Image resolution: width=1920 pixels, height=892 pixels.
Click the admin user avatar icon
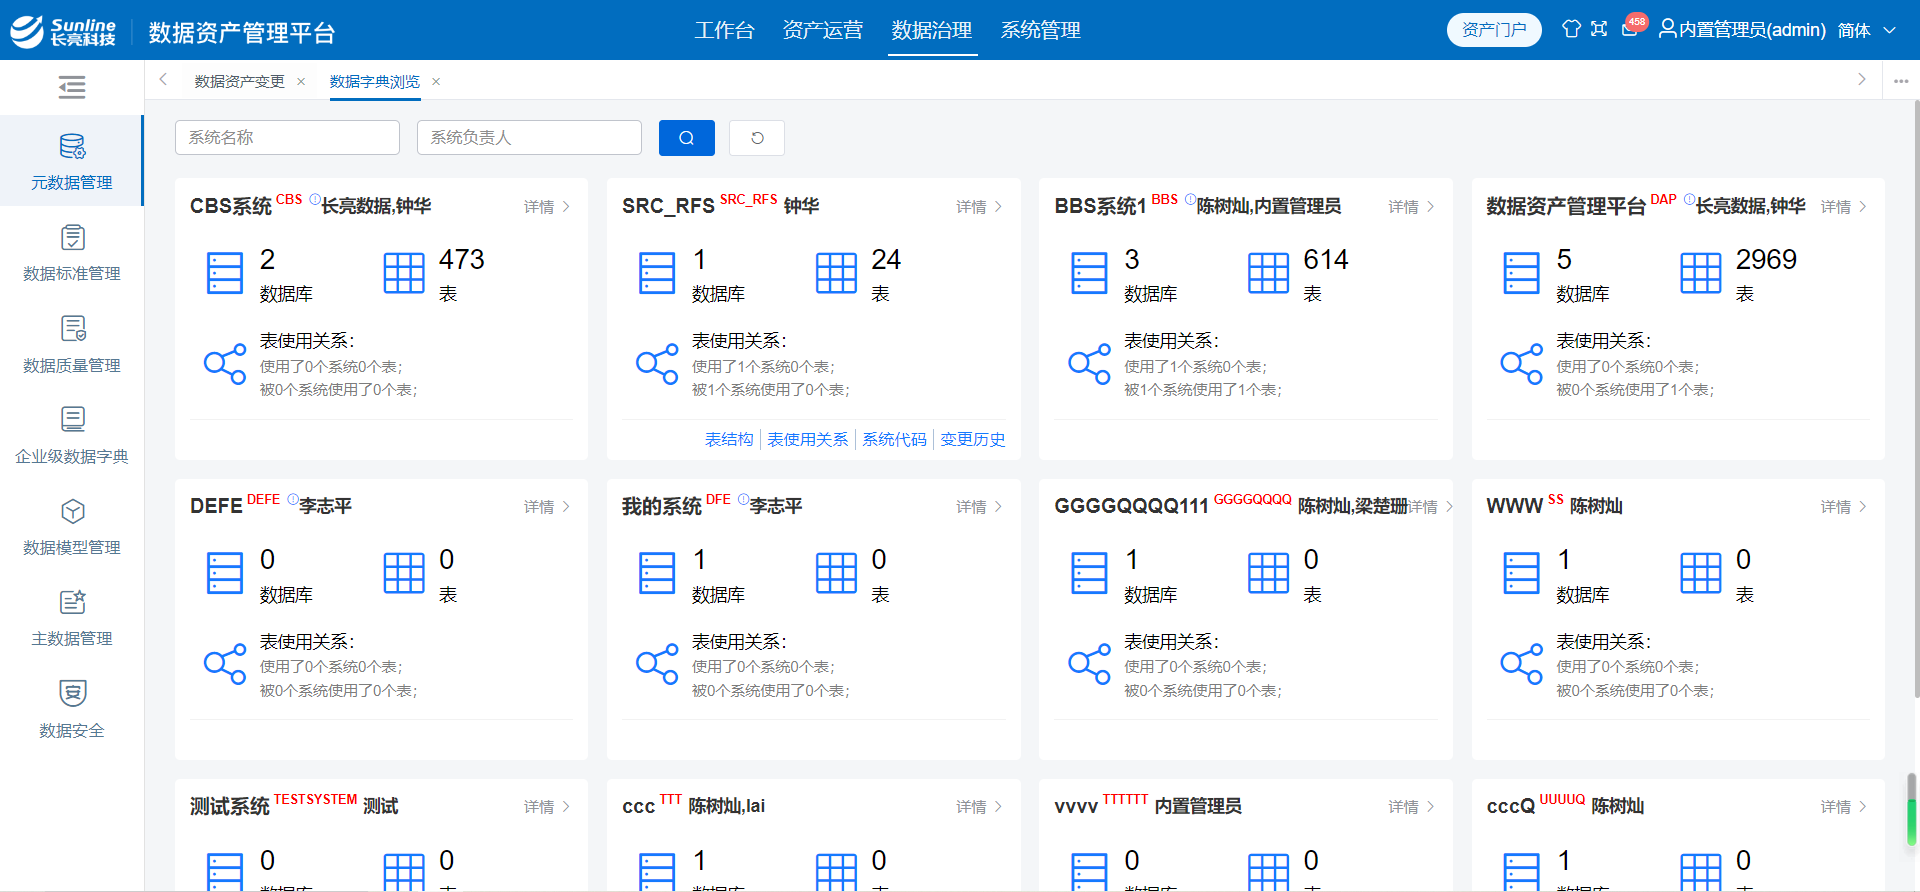[x=1667, y=29]
